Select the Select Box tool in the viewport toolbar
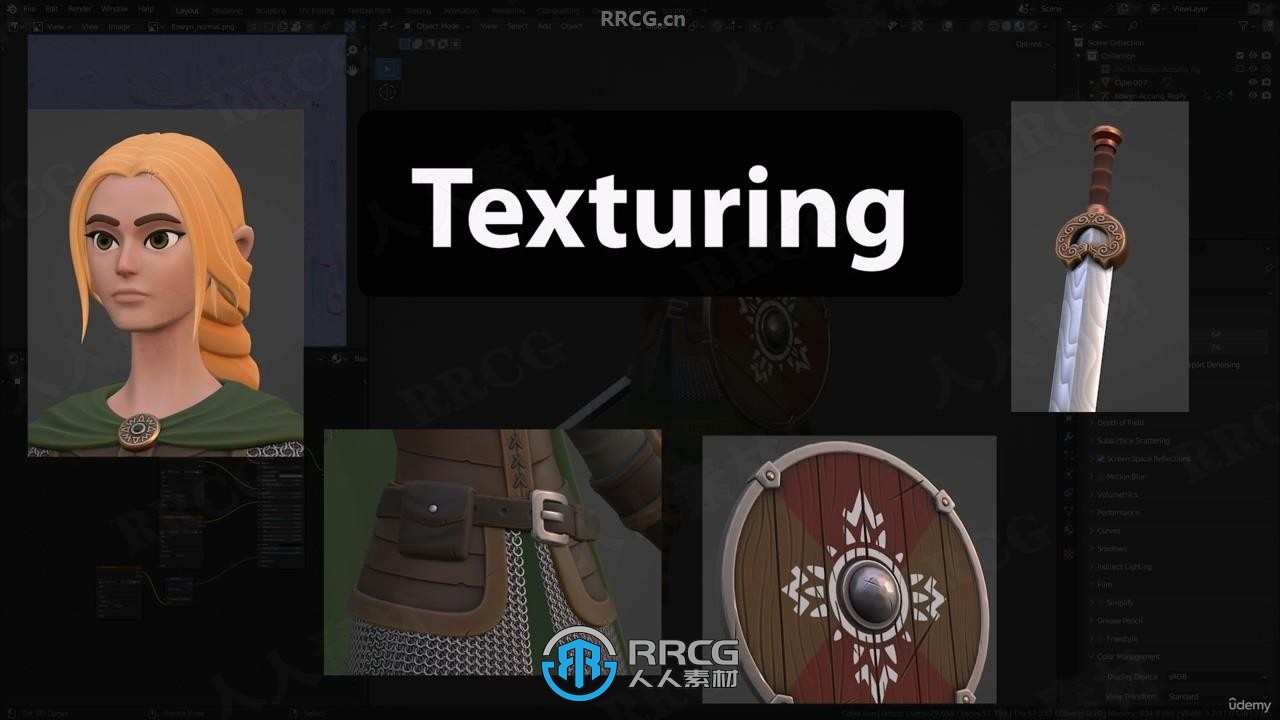Screen dimensions: 1280x720 coord(387,68)
